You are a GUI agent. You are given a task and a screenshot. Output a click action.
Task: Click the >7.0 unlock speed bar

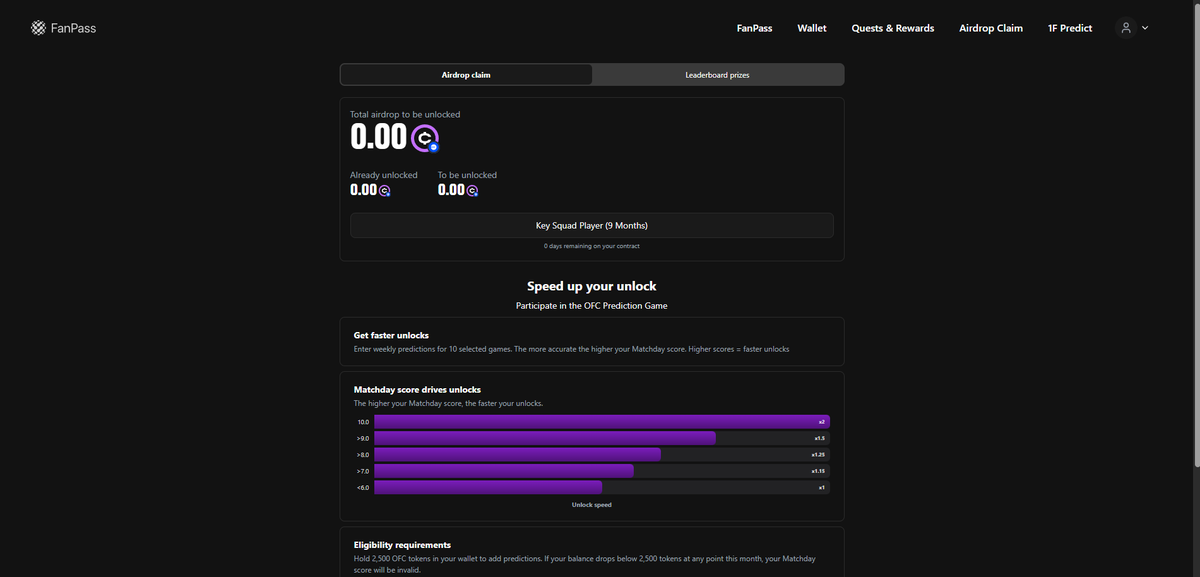504,470
